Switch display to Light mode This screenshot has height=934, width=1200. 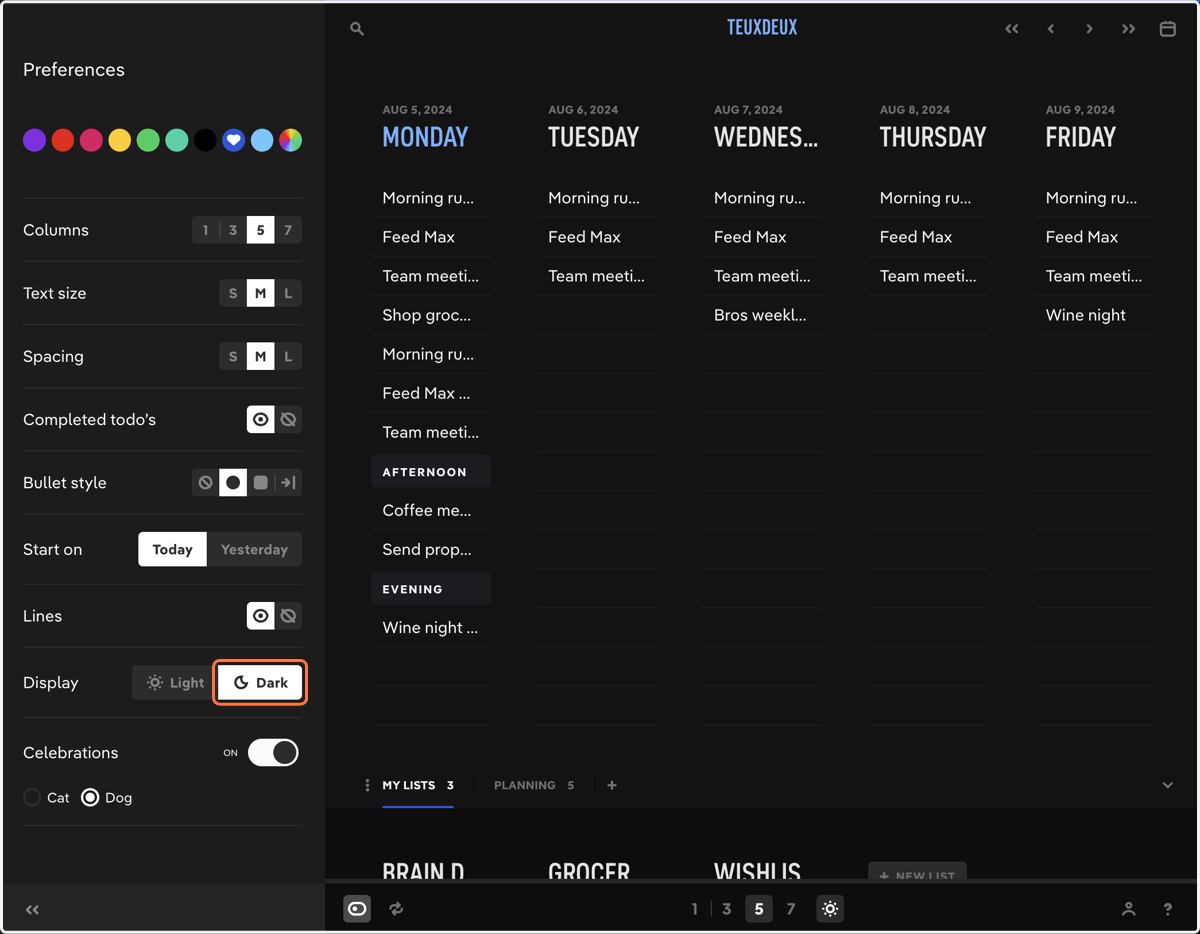(175, 683)
